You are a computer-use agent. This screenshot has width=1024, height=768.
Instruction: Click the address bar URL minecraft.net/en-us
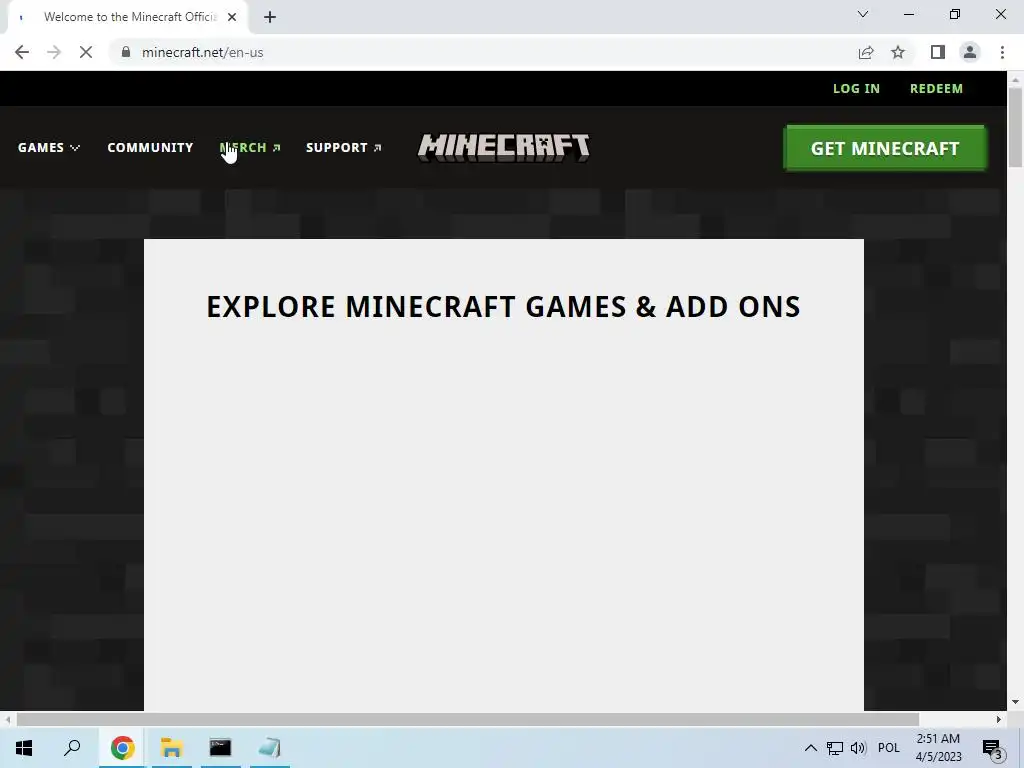[202, 52]
